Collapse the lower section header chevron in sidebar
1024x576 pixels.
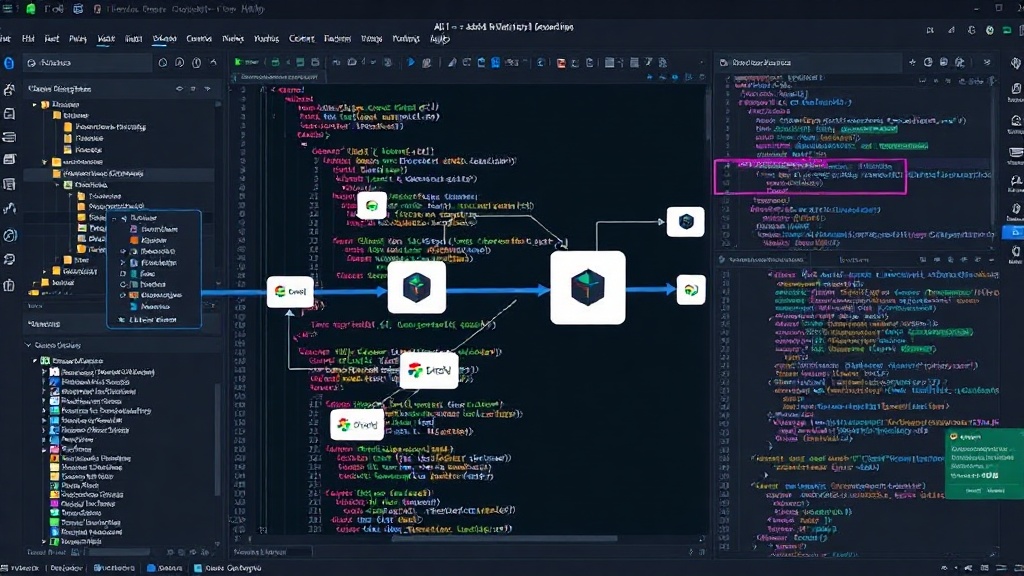28,345
